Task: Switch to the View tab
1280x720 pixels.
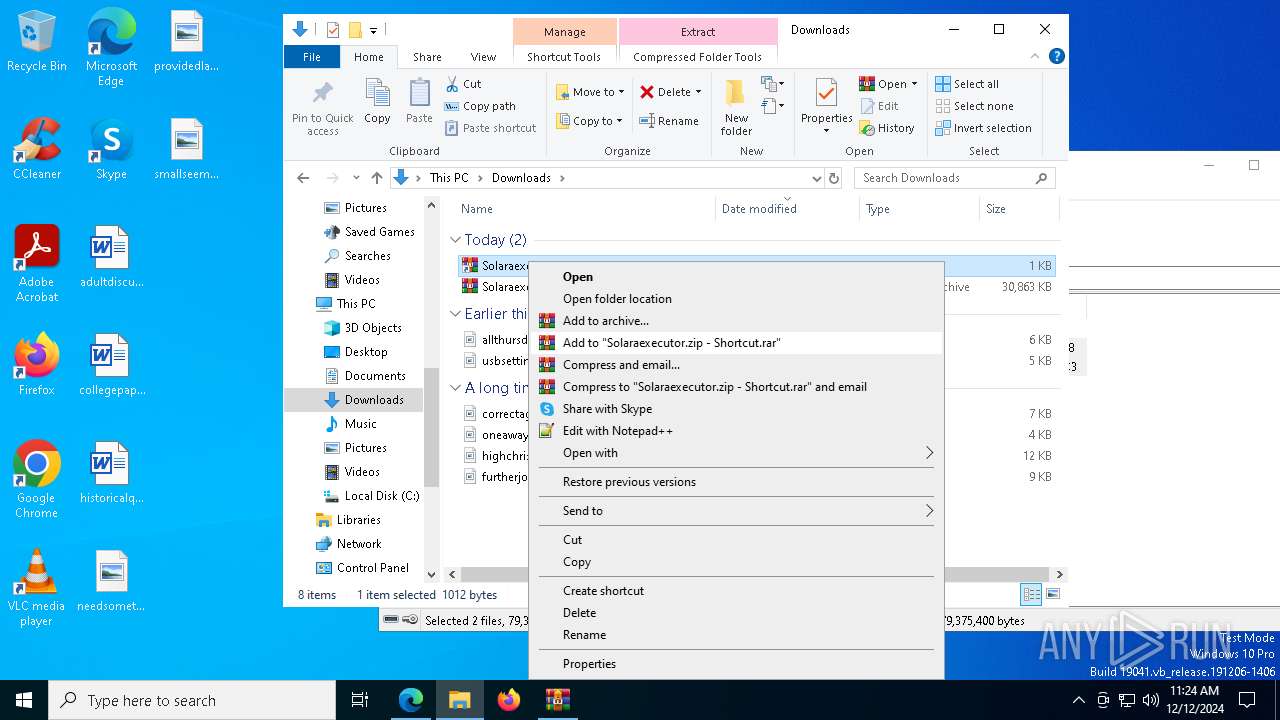Action: 483,57
